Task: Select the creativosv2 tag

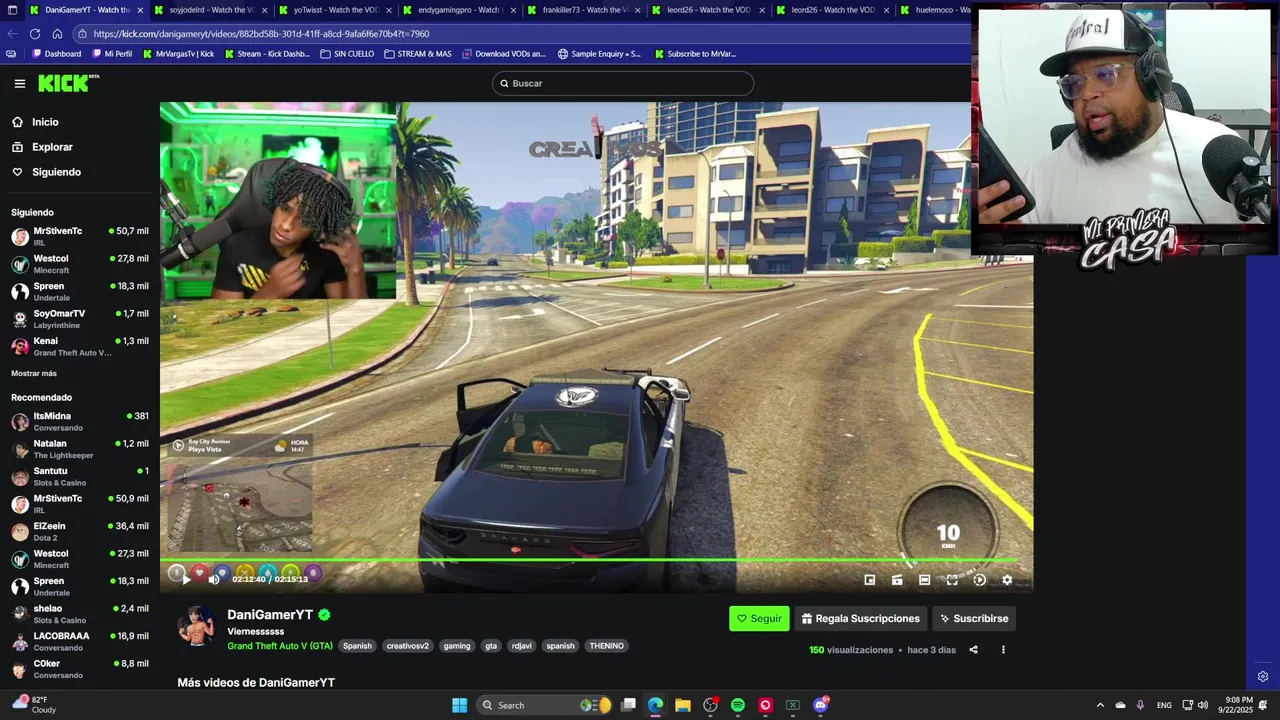Action: [x=407, y=646]
